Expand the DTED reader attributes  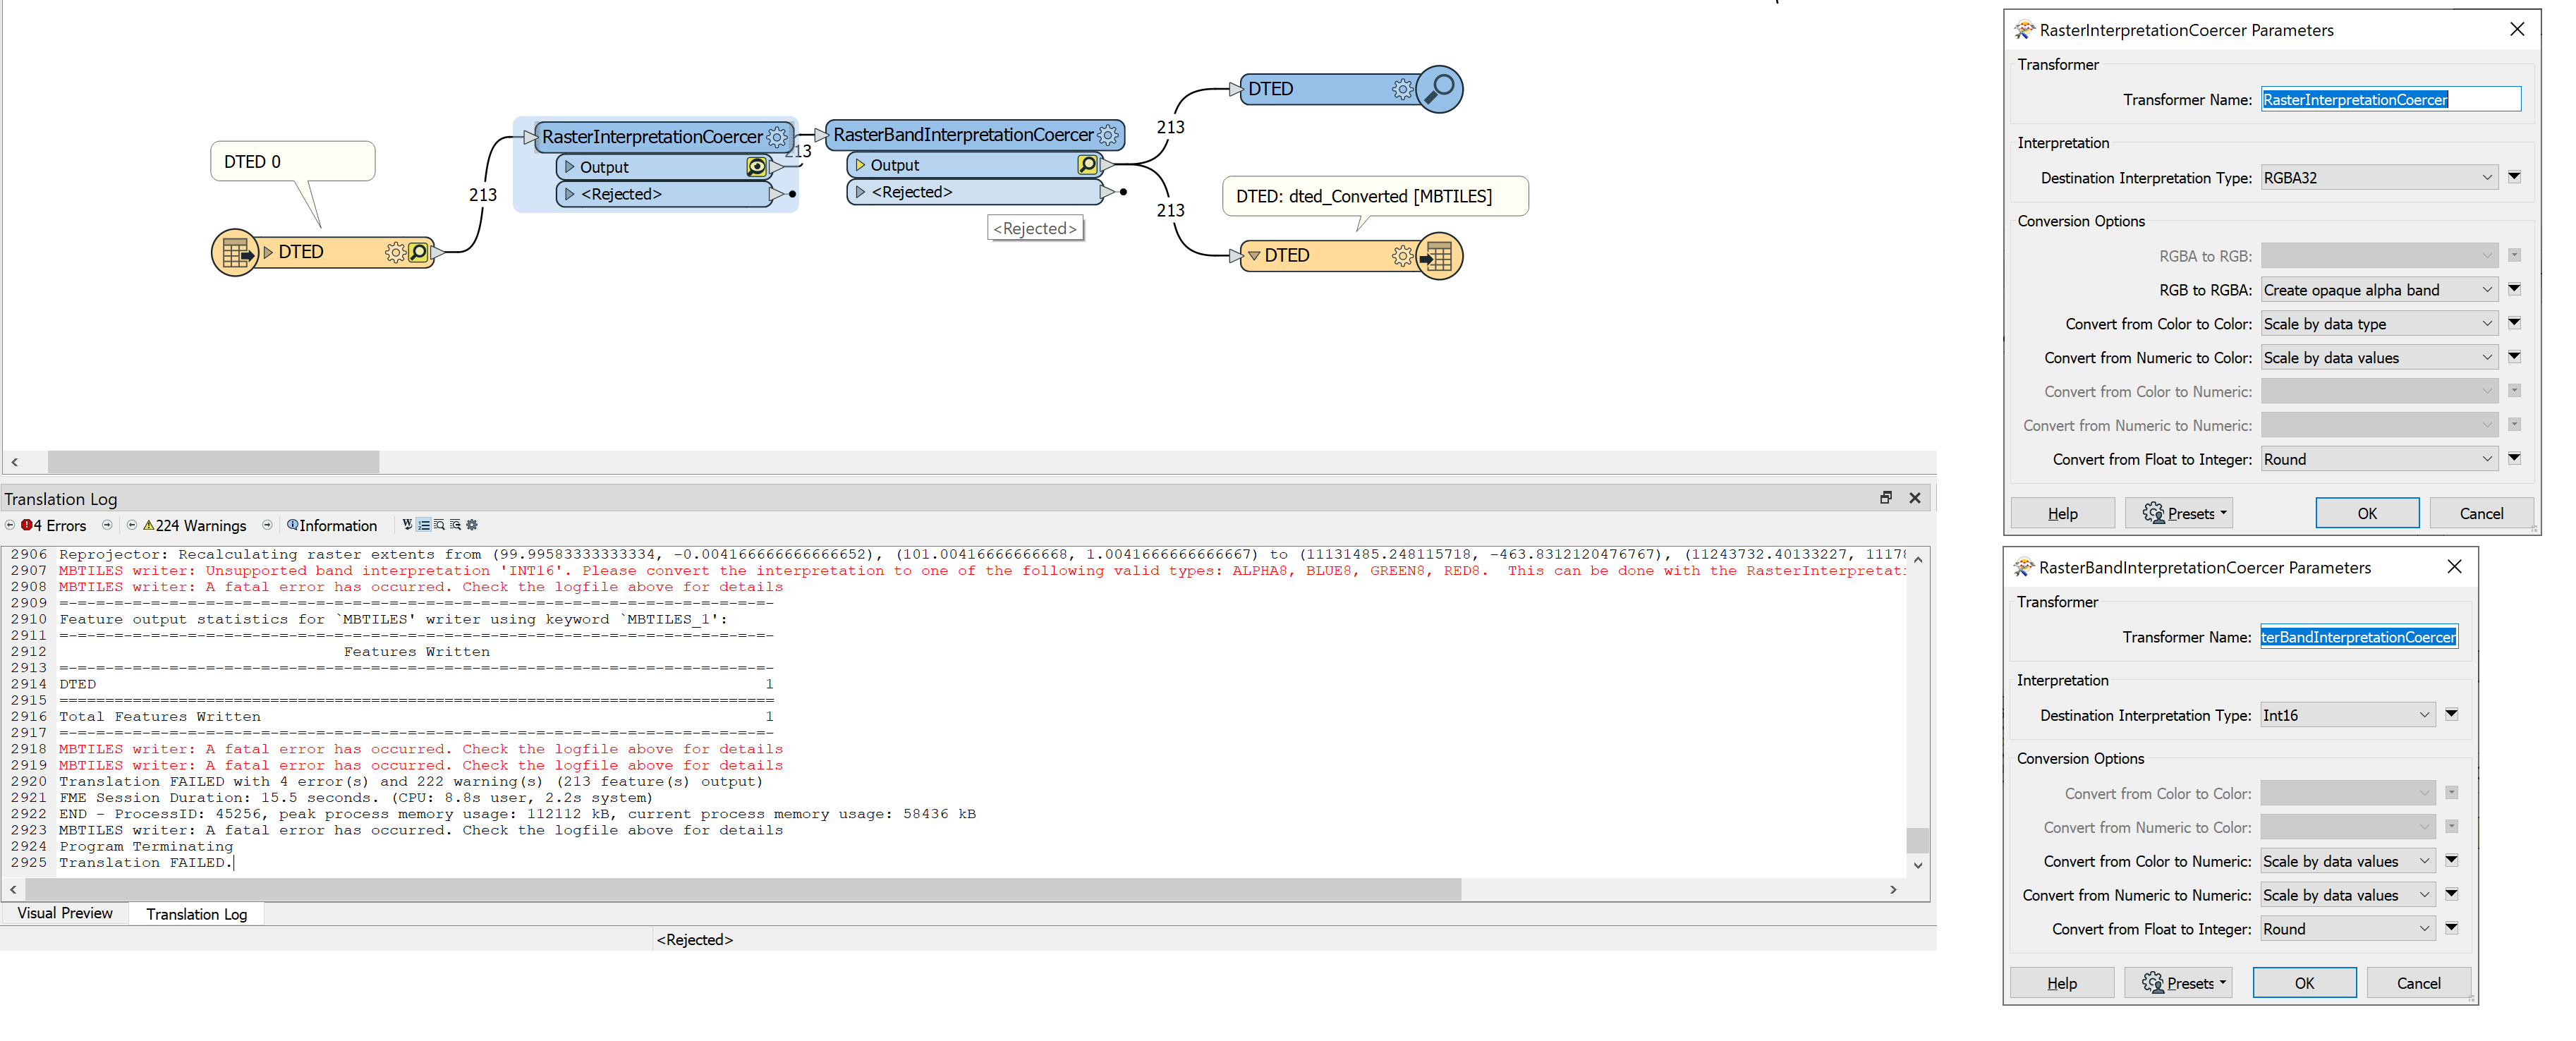pos(268,252)
